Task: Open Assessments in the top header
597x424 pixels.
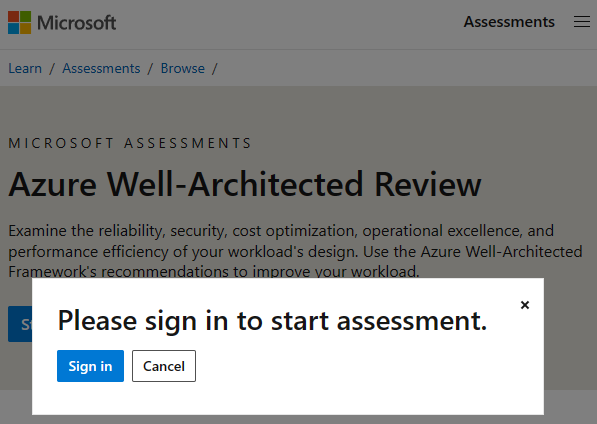Action: pyautogui.click(x=509, y=22)
